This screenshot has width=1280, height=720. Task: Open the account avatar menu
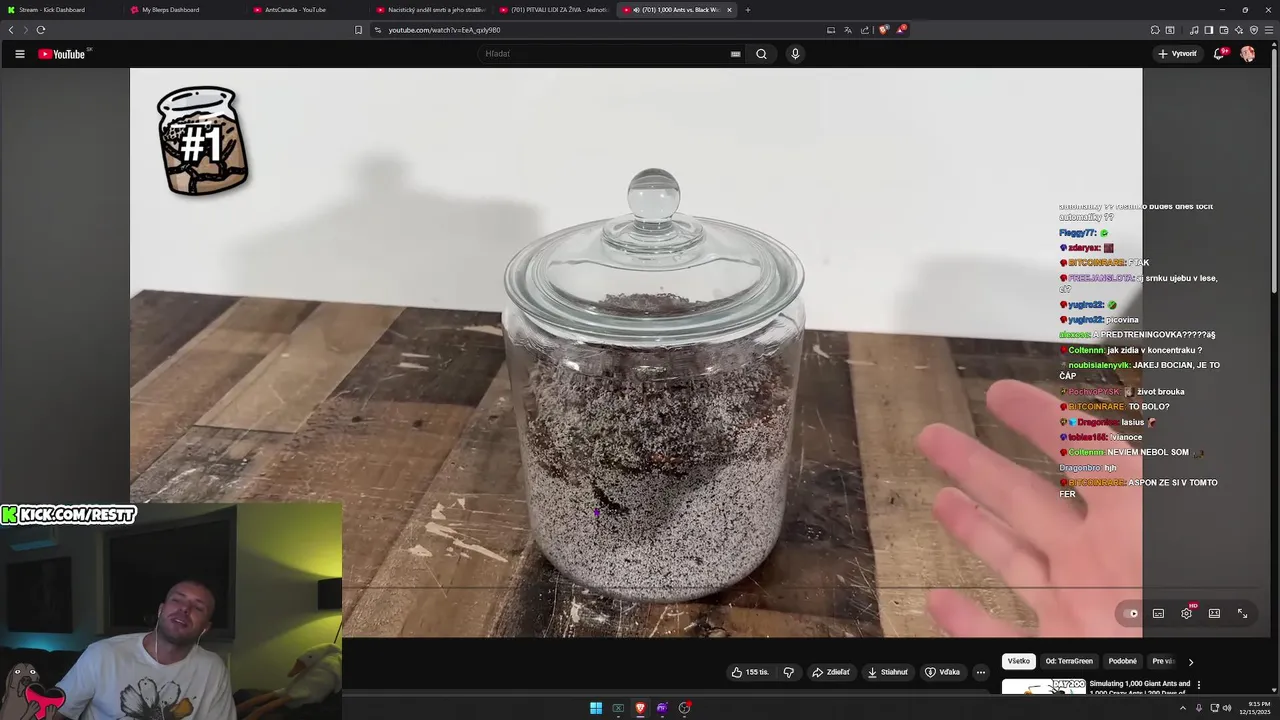click(1247, 54)
